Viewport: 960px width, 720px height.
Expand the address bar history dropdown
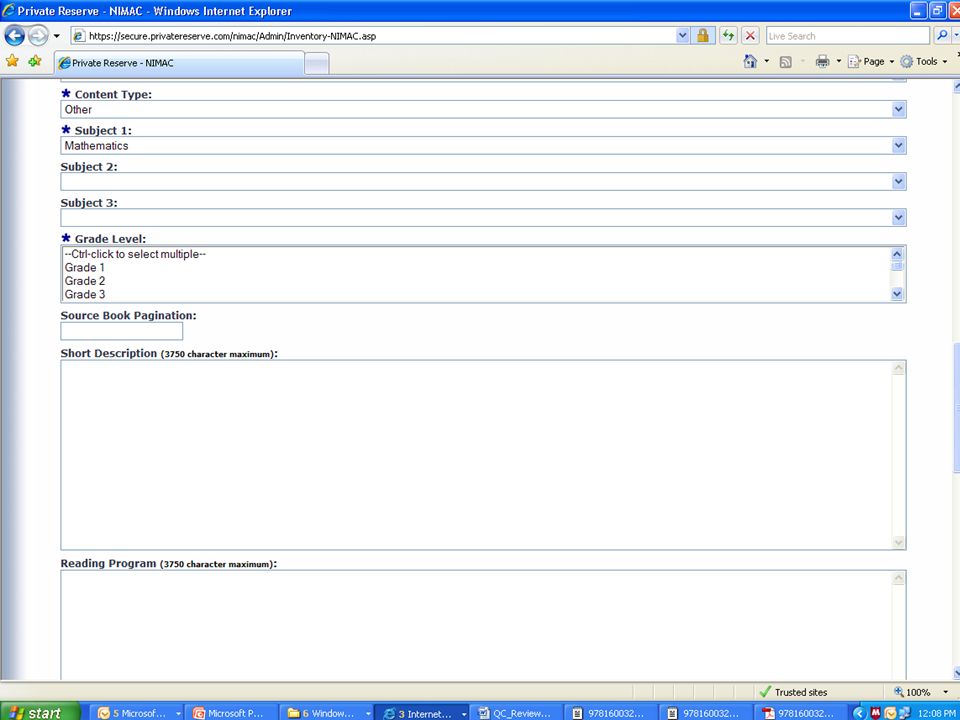tap(683, 36)
